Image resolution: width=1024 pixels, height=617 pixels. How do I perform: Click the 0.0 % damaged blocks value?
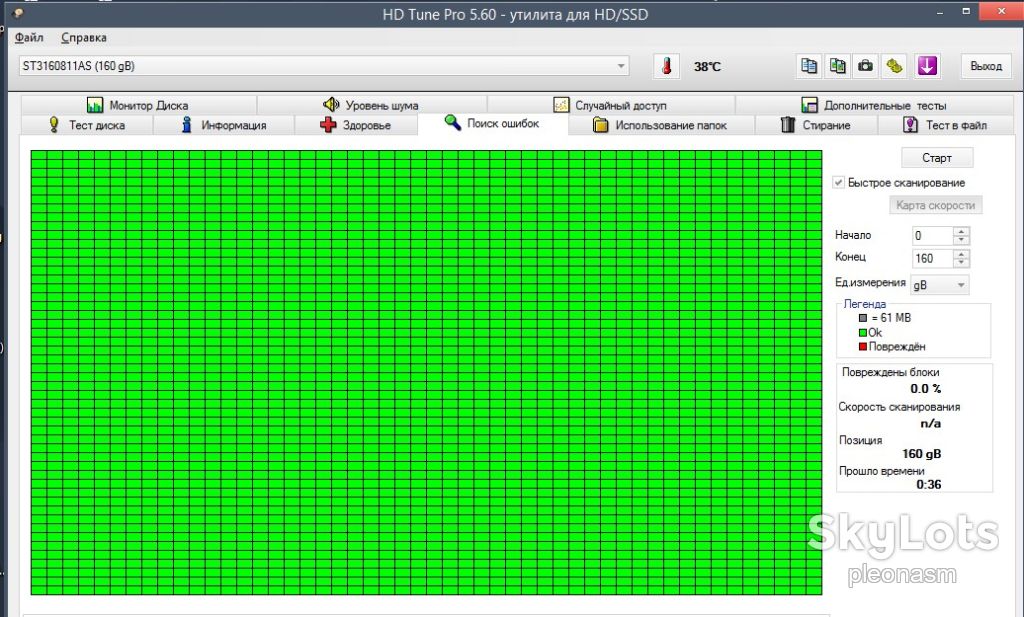925,388
